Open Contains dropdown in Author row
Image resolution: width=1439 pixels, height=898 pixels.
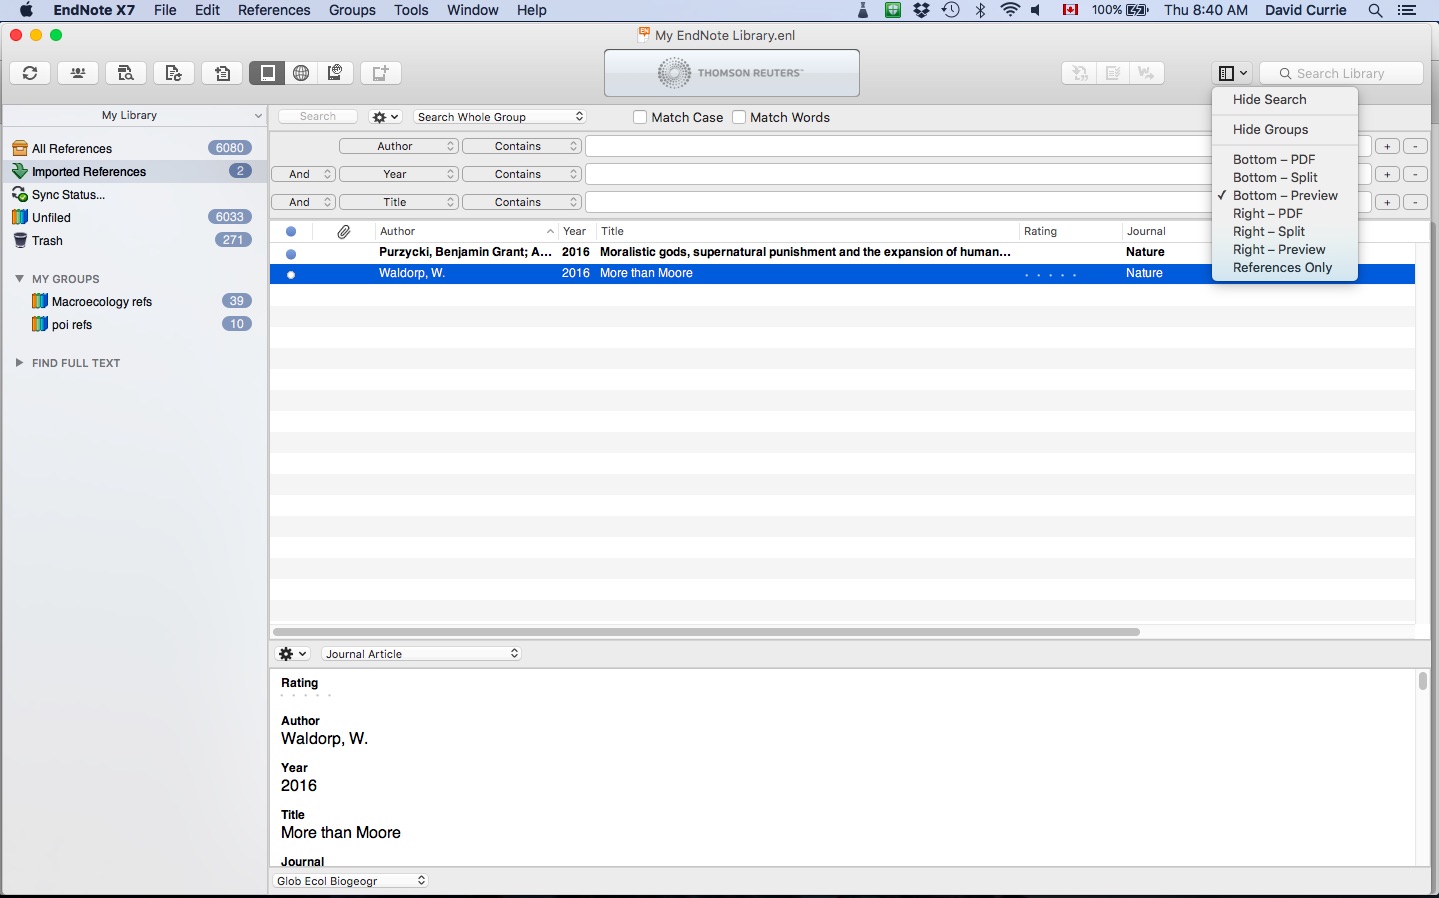click(522, 146)
